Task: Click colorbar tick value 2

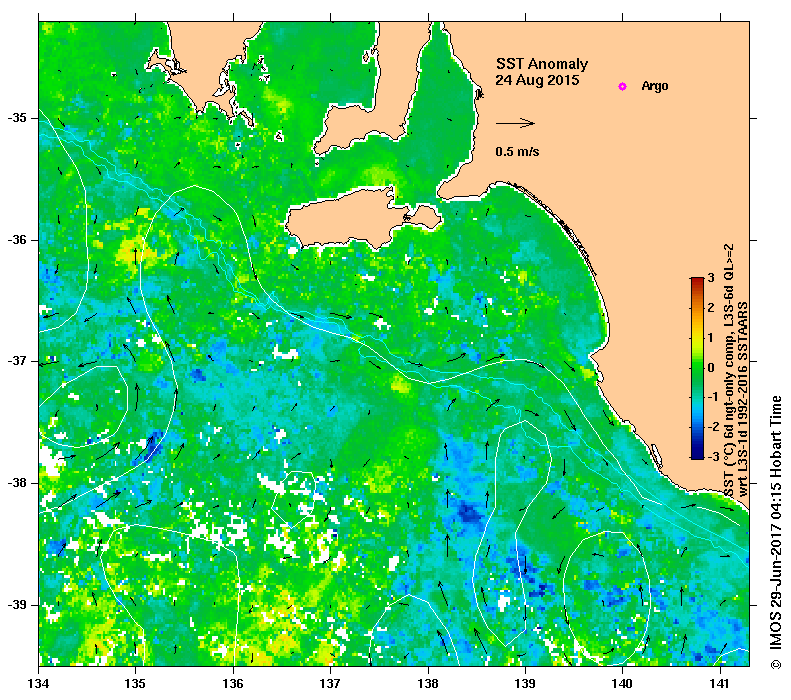Action: click(711, 308)
